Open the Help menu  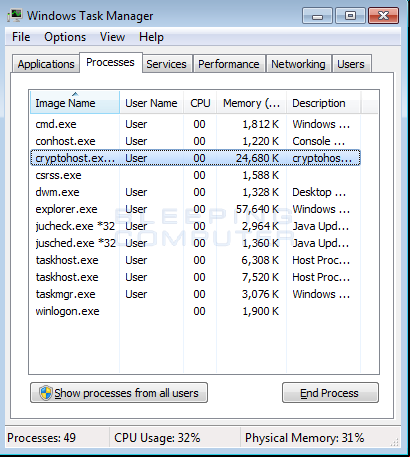point(151,37)
